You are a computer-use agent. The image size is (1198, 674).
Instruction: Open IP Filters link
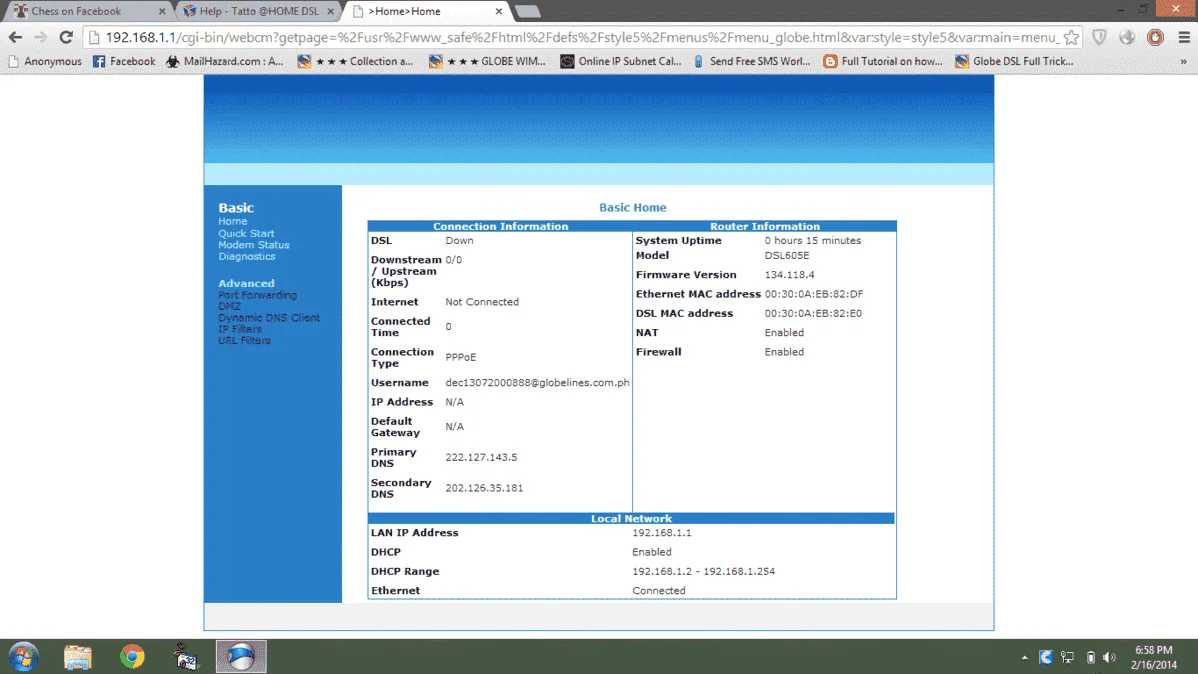(x=240, y=329)
